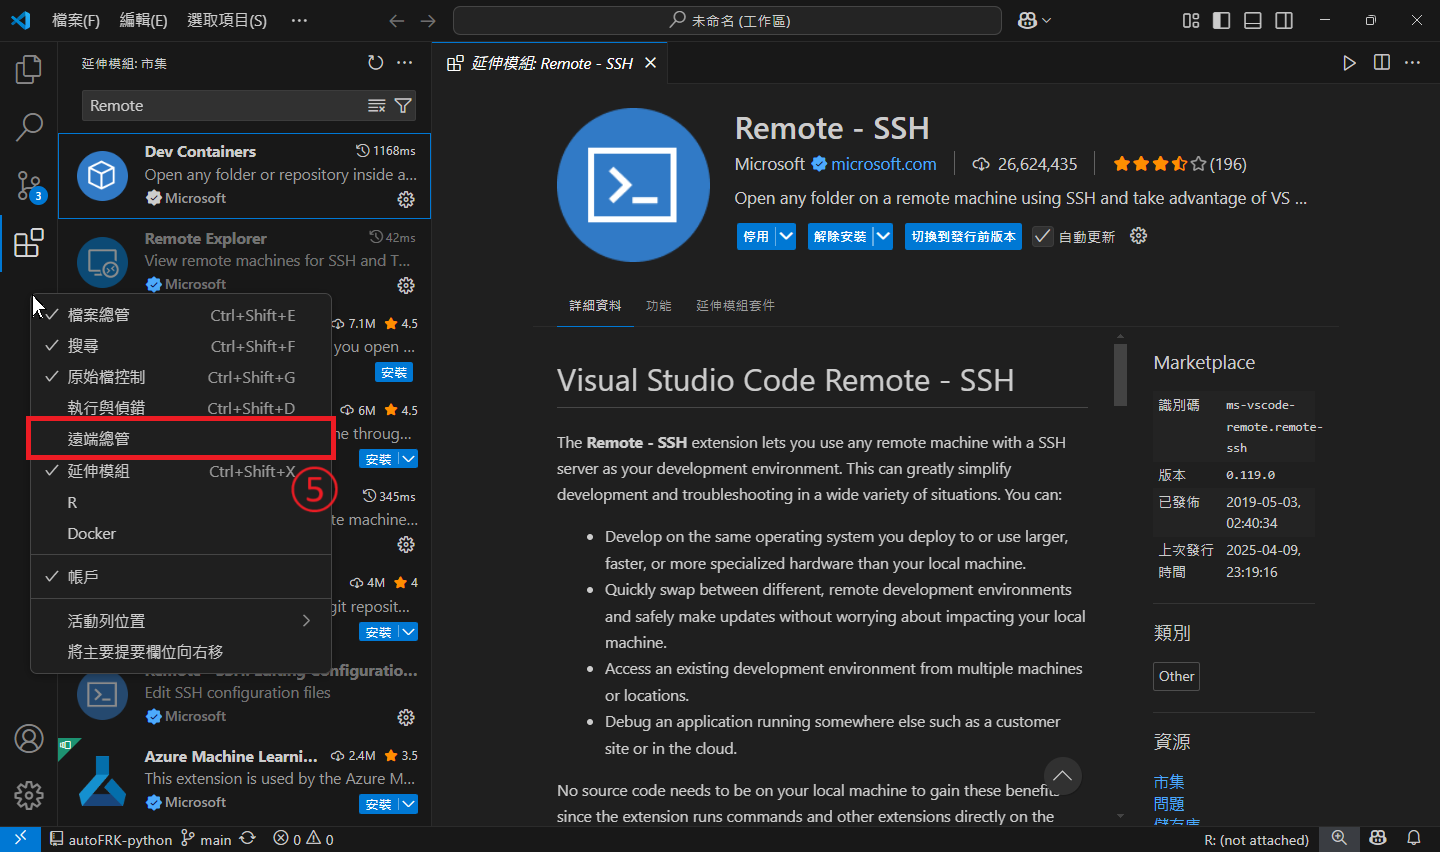Customize layout icon in title bar
Screen dimensions: 1440x852
[x=1191, y=21]
